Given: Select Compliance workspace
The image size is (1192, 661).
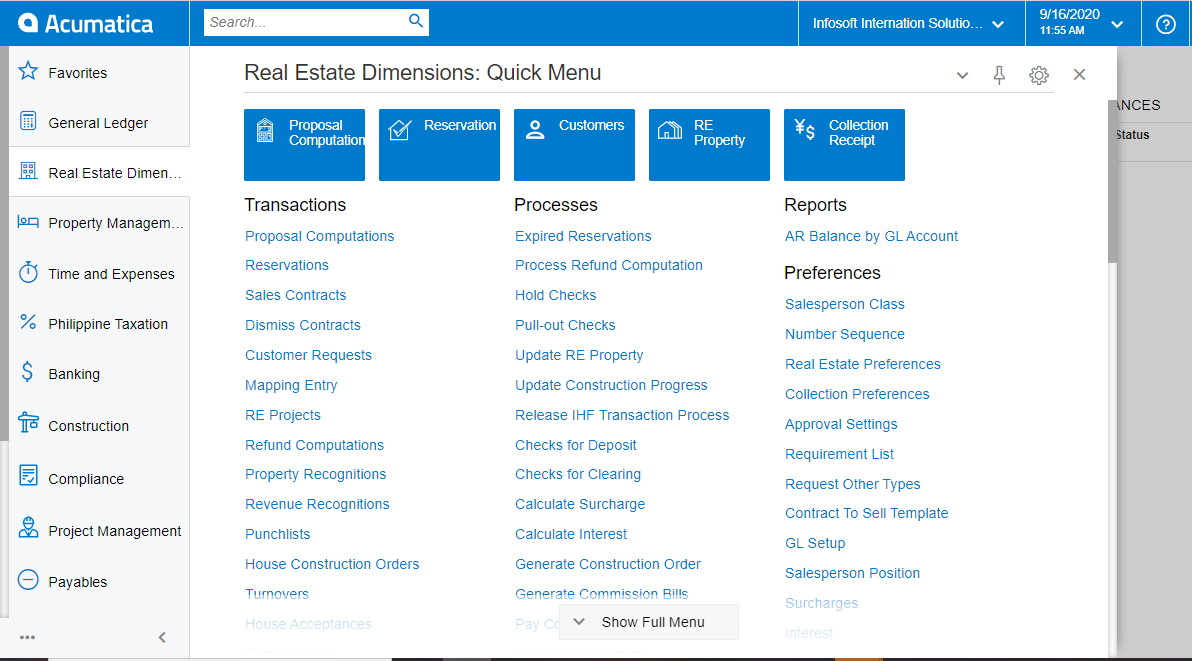Looking at the screenshot, I should [86, 479].
